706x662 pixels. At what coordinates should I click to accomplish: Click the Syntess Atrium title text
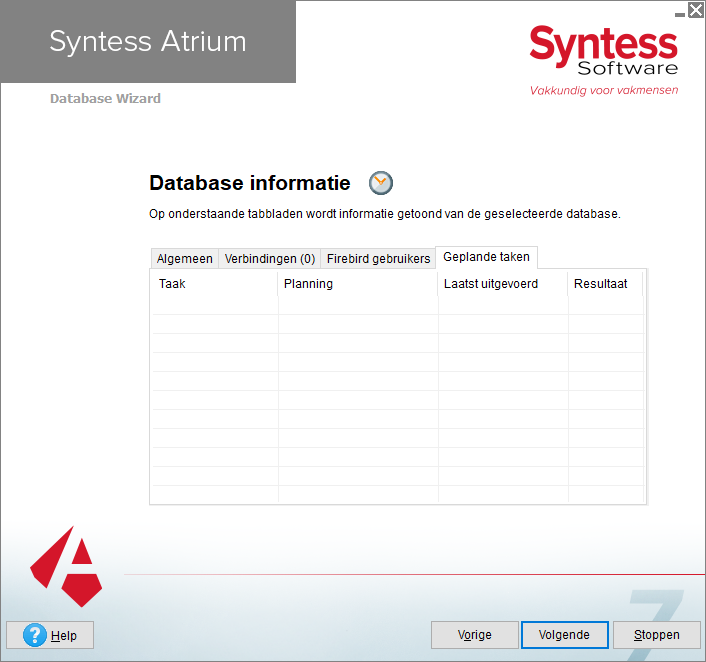[x=148, y=41]
